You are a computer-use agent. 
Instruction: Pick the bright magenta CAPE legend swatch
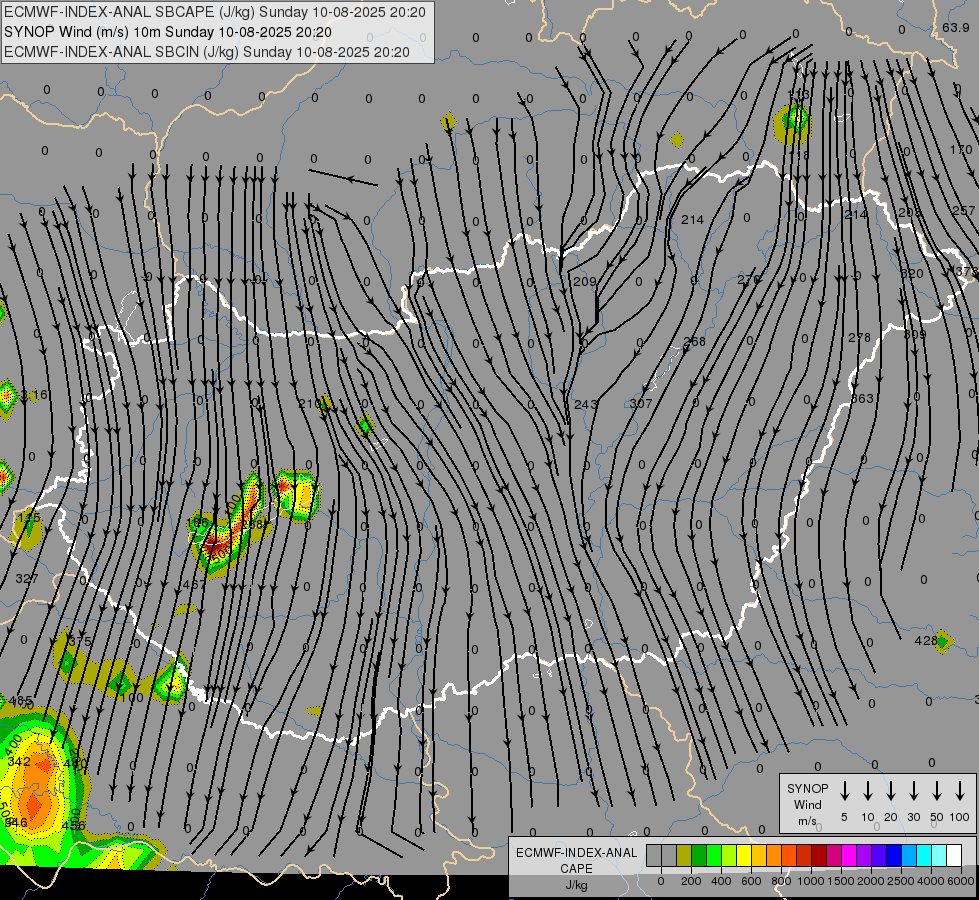(849, 856)
